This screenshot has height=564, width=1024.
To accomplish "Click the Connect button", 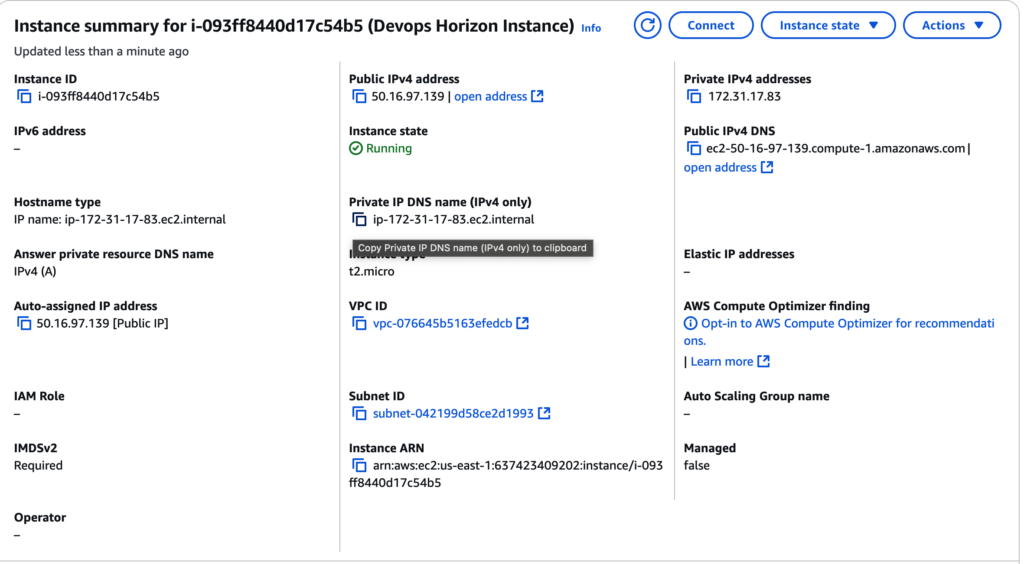I will click(x=711, y=25).
